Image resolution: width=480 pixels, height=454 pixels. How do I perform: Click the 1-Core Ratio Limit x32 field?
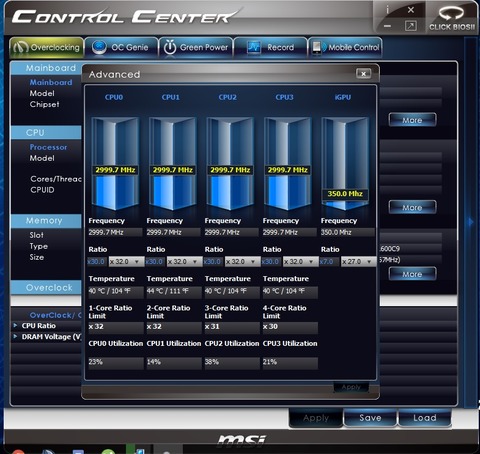(x=116, y=327)
